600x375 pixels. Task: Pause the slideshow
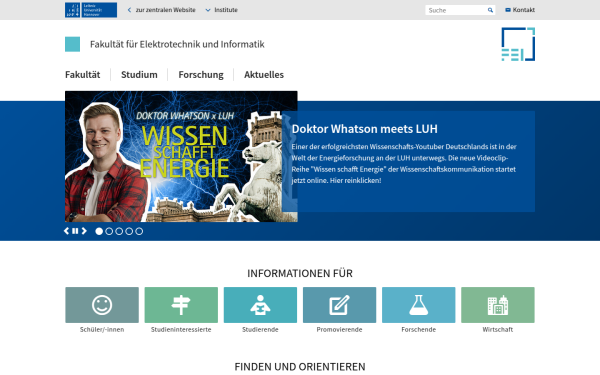click(x=75, y=231)
